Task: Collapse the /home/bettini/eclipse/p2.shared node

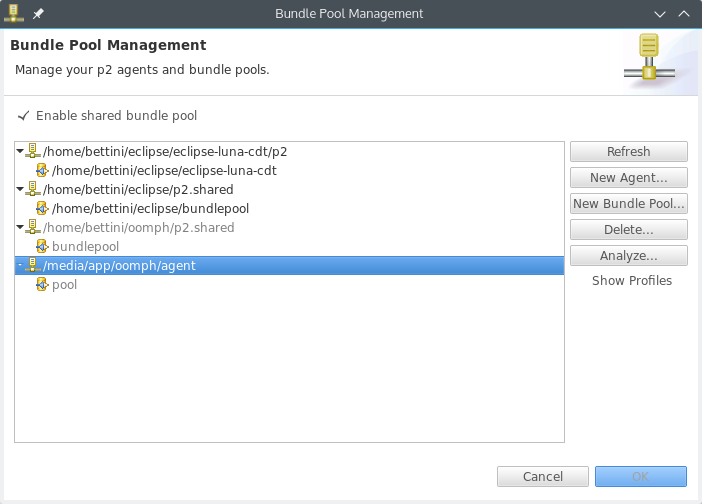Action: (x=20, y=189)
